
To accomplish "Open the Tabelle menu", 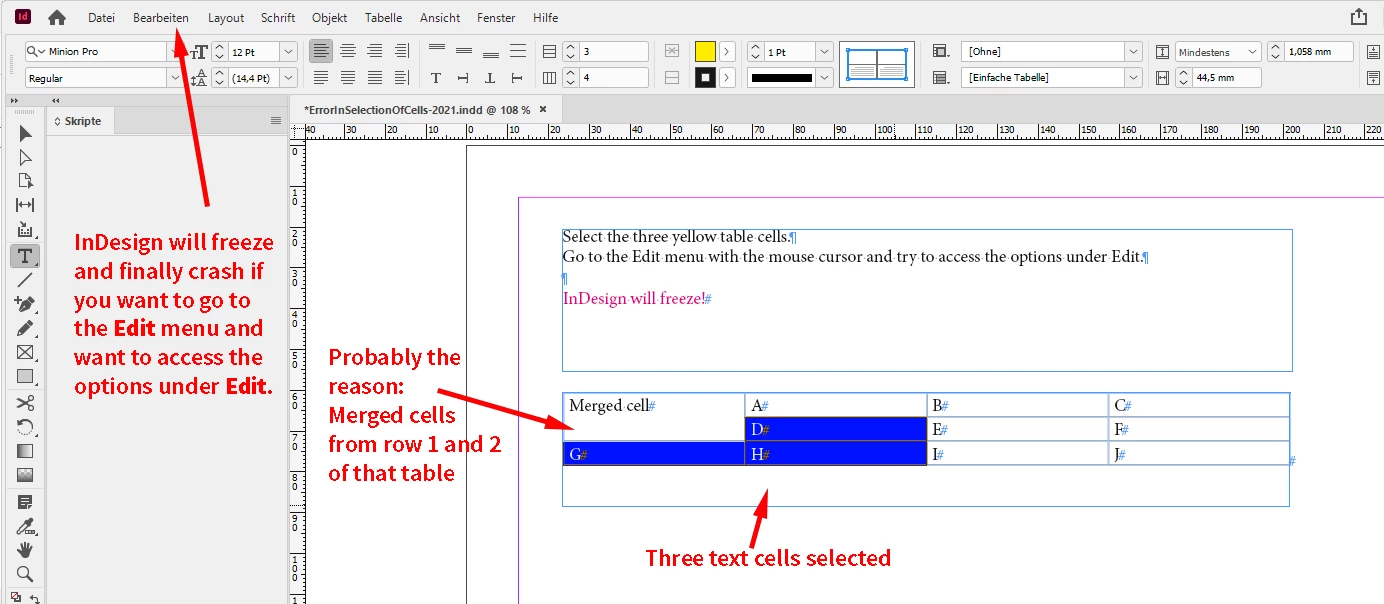I will pos(383,18).
